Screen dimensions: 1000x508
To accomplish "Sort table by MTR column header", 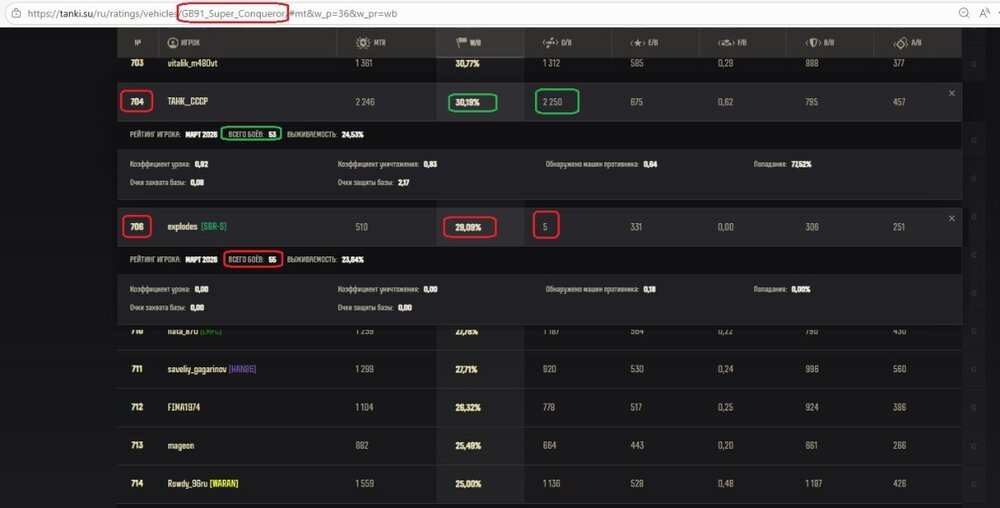I will pos(371,43).
